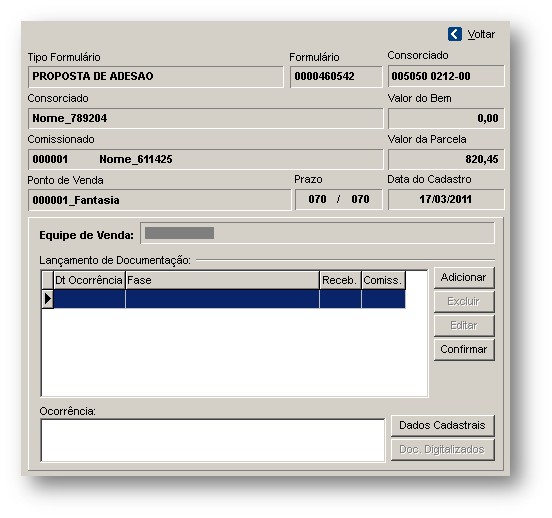
Task: Click the Voltar link text
Action: point(481,35)
